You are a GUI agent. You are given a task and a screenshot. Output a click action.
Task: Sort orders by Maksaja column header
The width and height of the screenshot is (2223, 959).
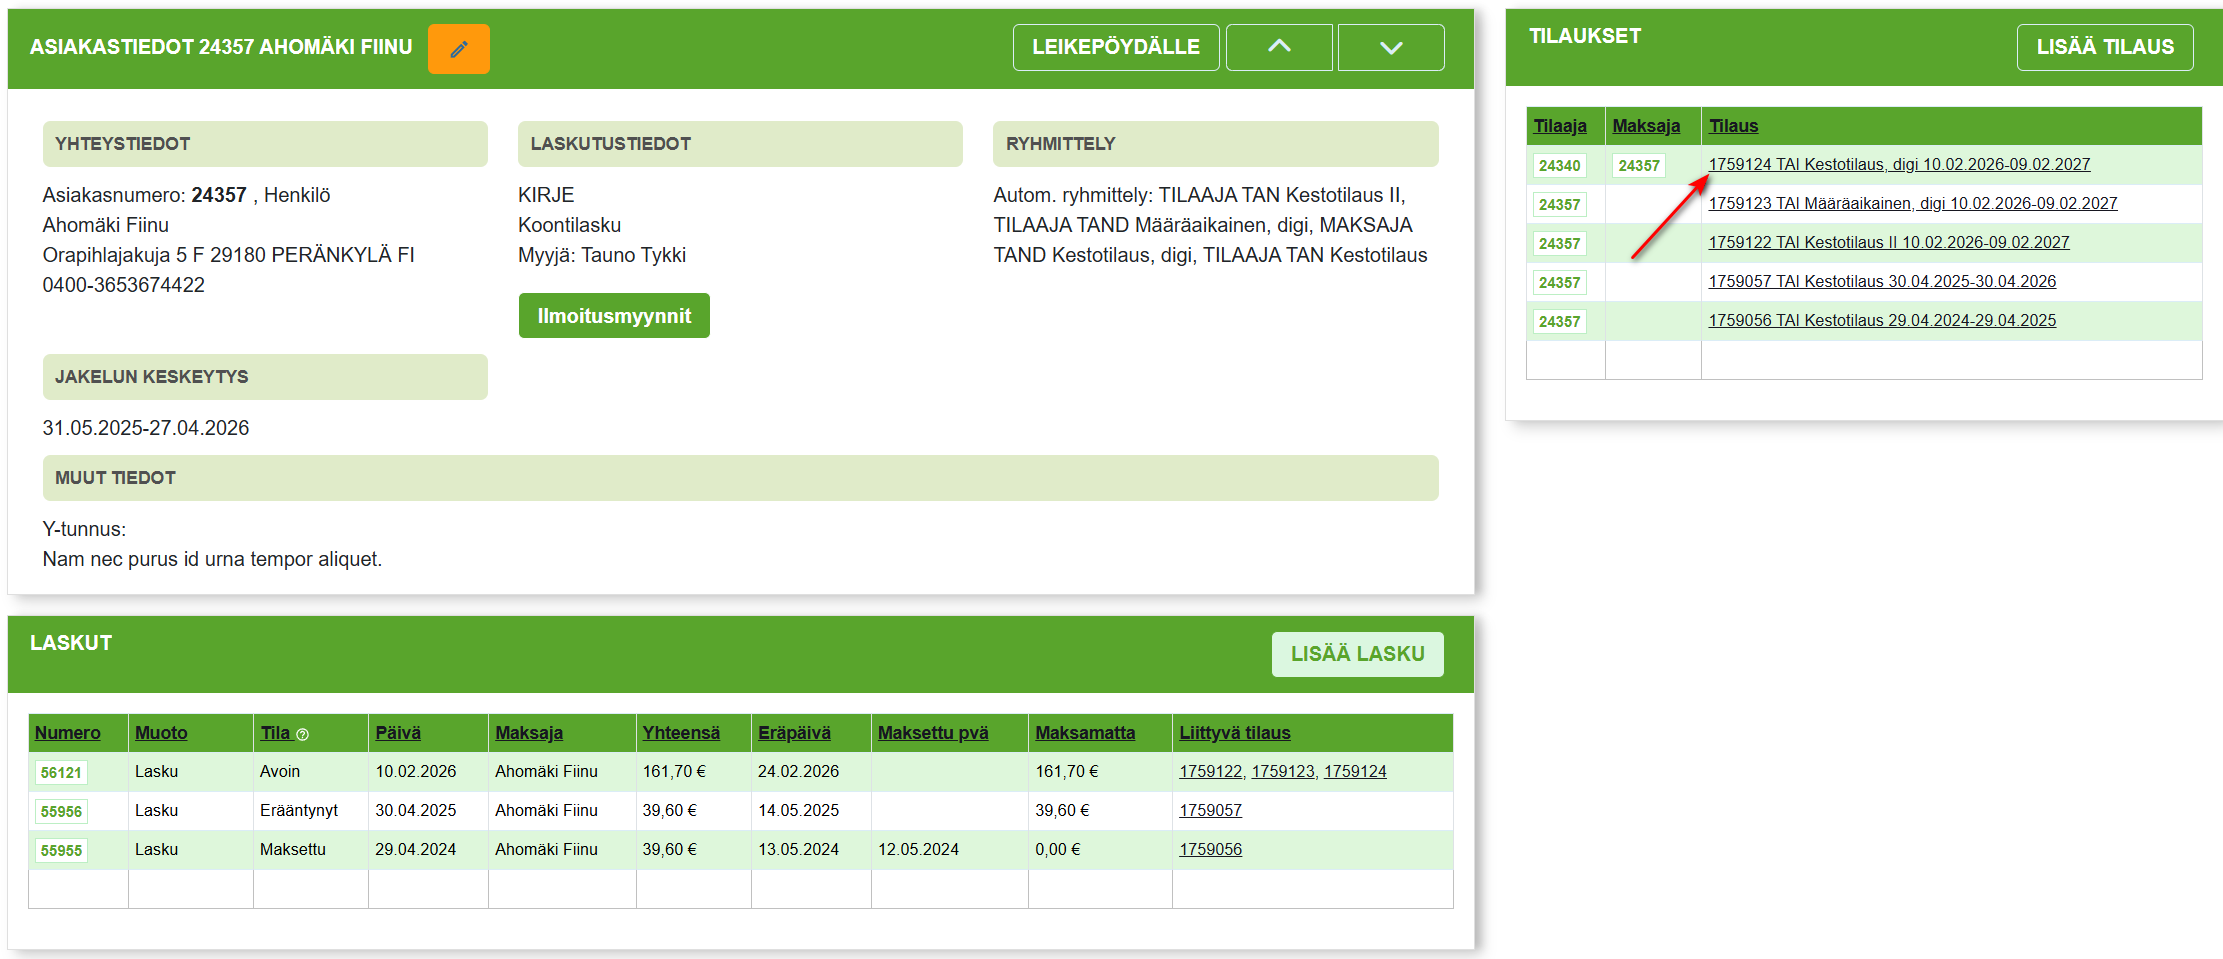pos(1645,126)
